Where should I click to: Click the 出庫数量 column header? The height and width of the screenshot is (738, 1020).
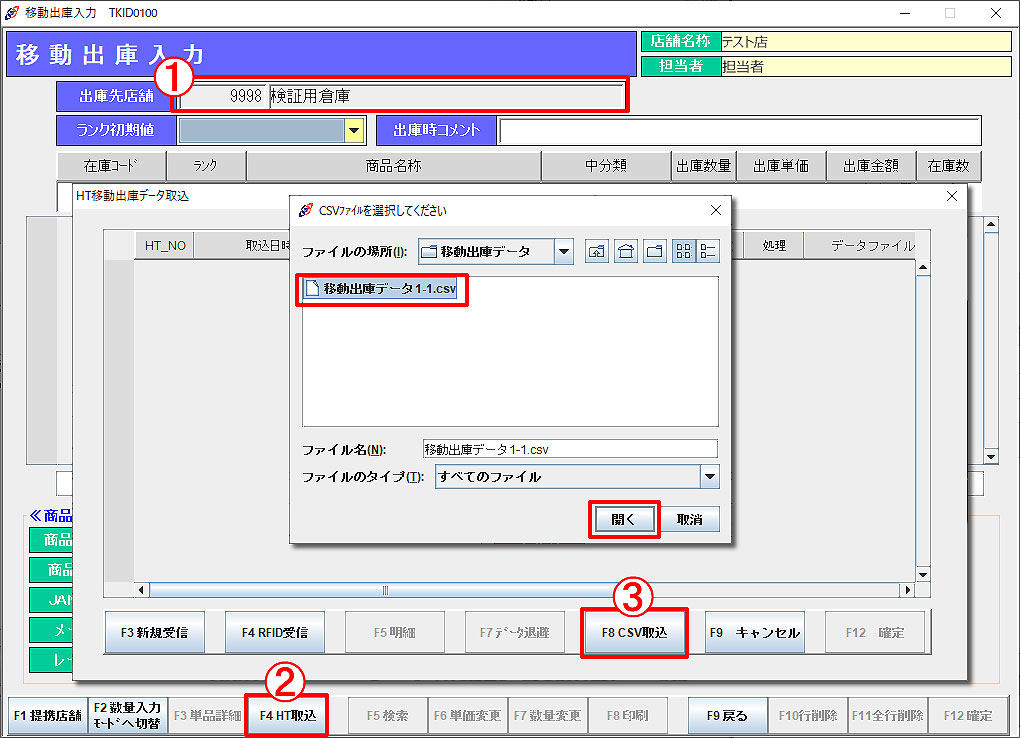coord(703,166)
